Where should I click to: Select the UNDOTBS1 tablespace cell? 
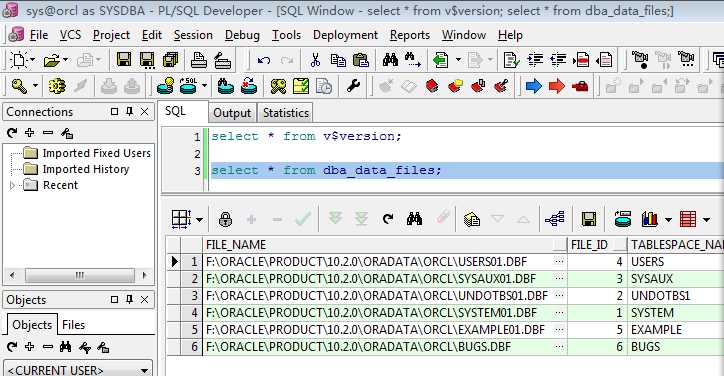point(676,296)
